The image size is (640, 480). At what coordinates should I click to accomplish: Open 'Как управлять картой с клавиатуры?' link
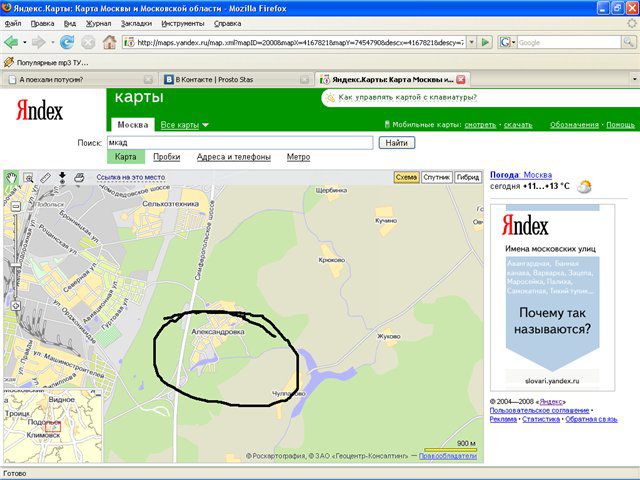(x=407, y=98)
